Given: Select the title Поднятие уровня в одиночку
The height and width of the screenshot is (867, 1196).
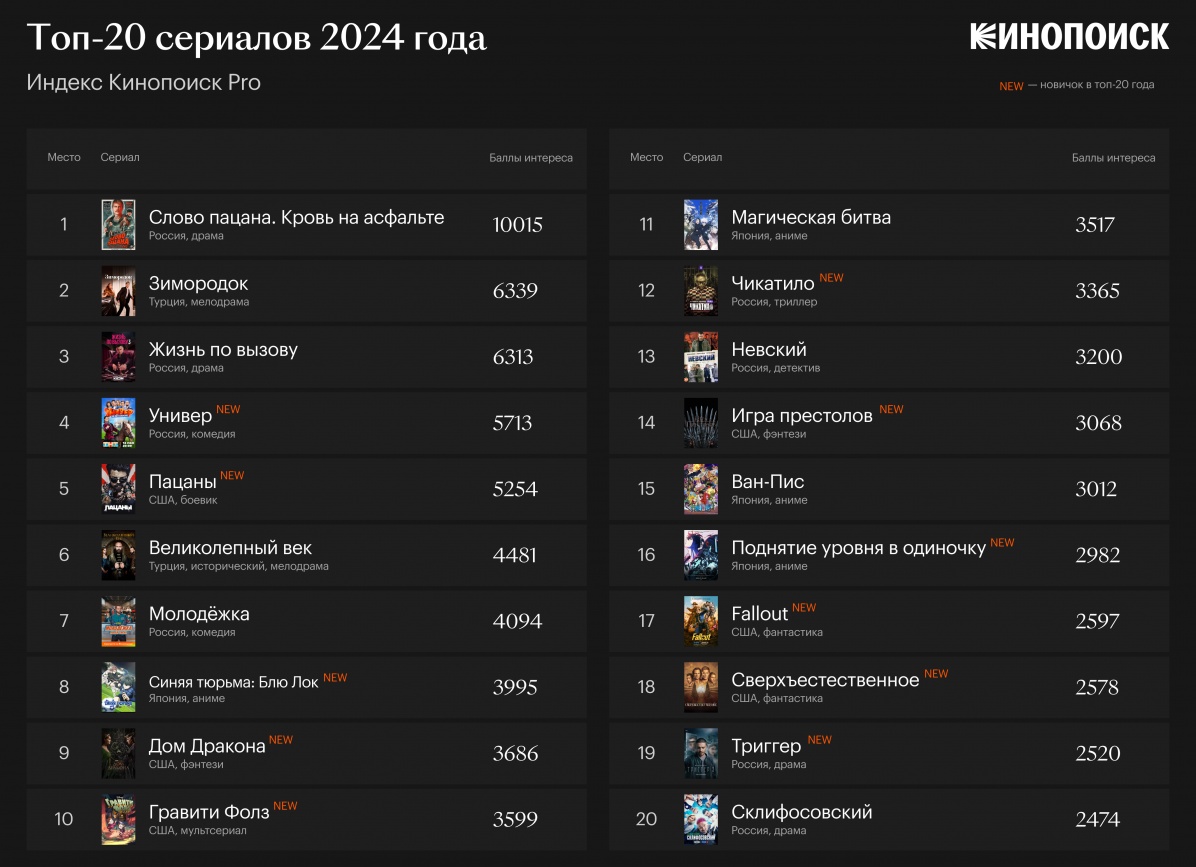Looking at the screenshot, I should [x=859, y=548].
